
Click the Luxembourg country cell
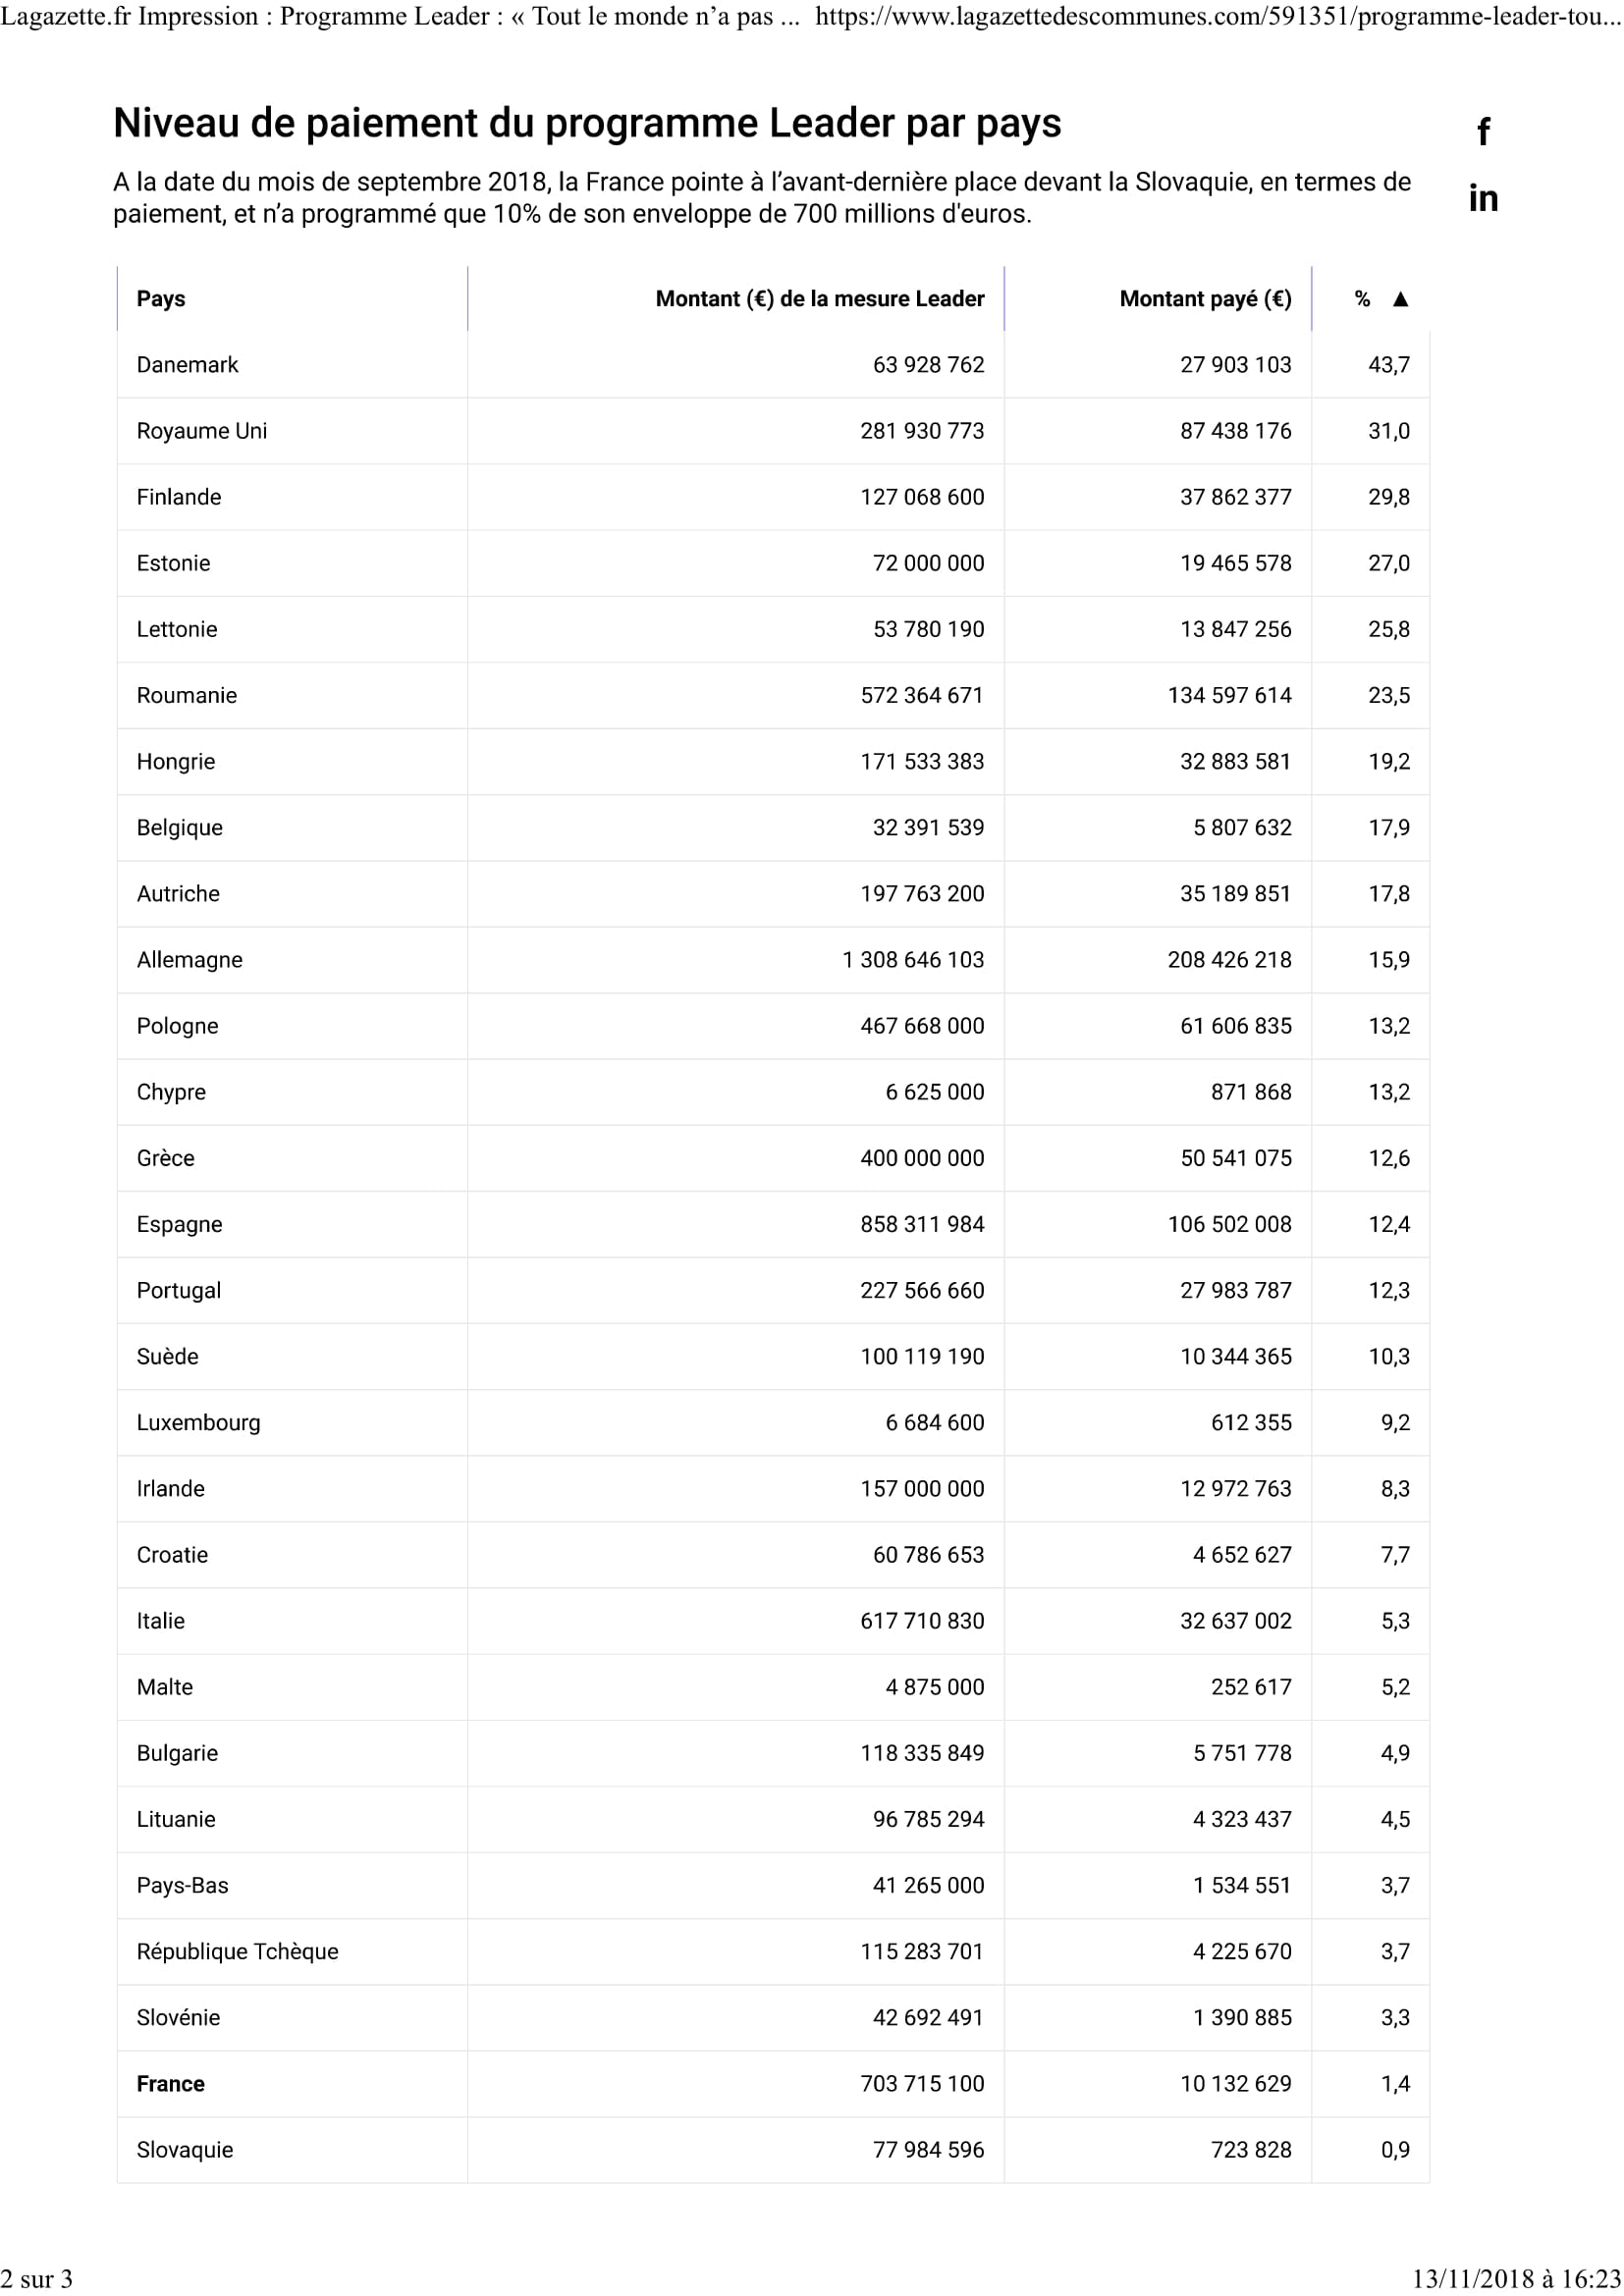[198, 1423]
